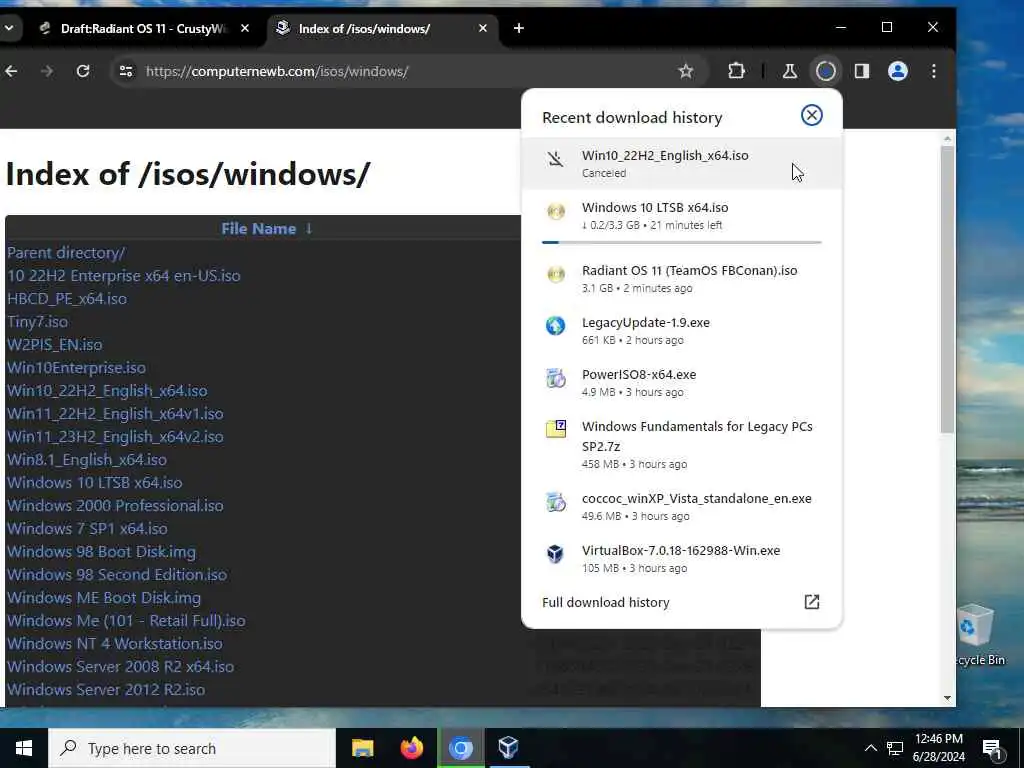The height and width of the screenshot is (768, 1024).
Task: Click the Tiny7.iso link
Action: point(37,321)
